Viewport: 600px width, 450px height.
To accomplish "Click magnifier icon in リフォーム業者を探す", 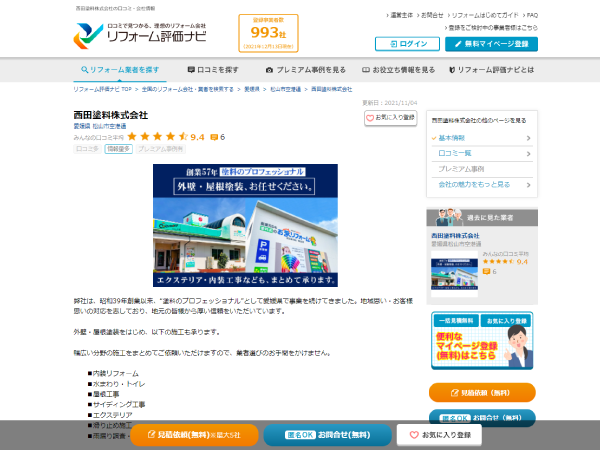I will click(85, 70).
